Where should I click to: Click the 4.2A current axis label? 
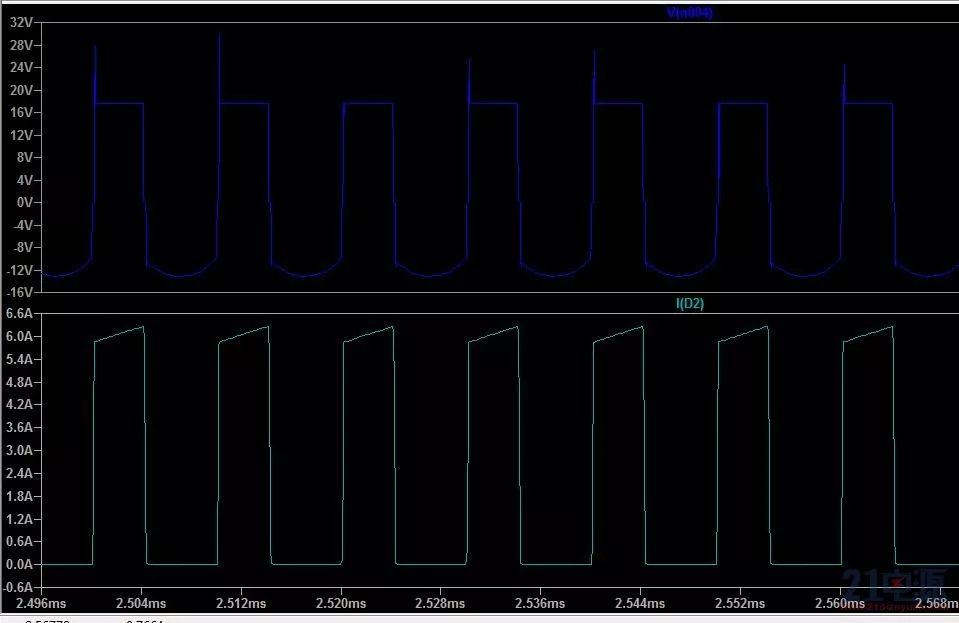click(x=19, y=405)
